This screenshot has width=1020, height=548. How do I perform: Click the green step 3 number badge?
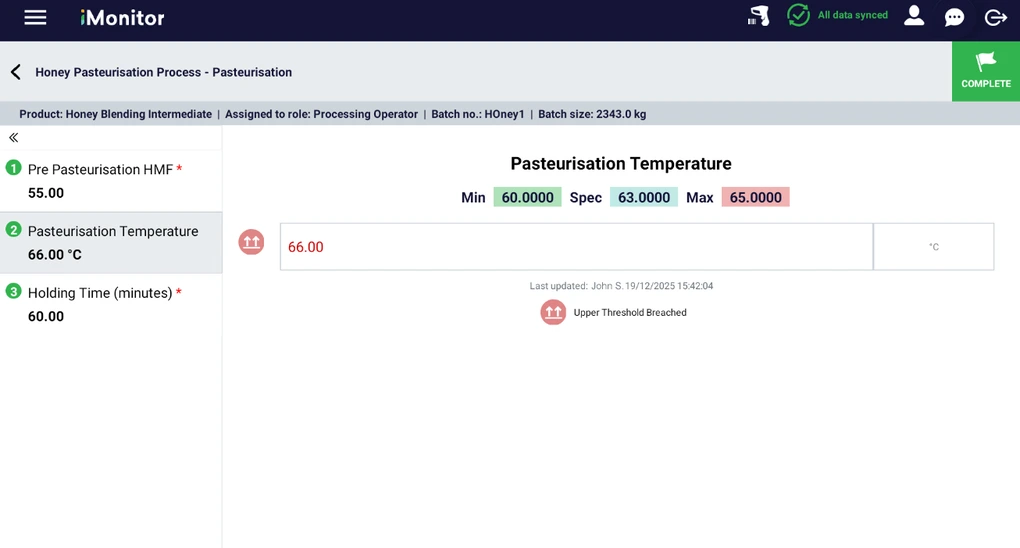[14, 292]
